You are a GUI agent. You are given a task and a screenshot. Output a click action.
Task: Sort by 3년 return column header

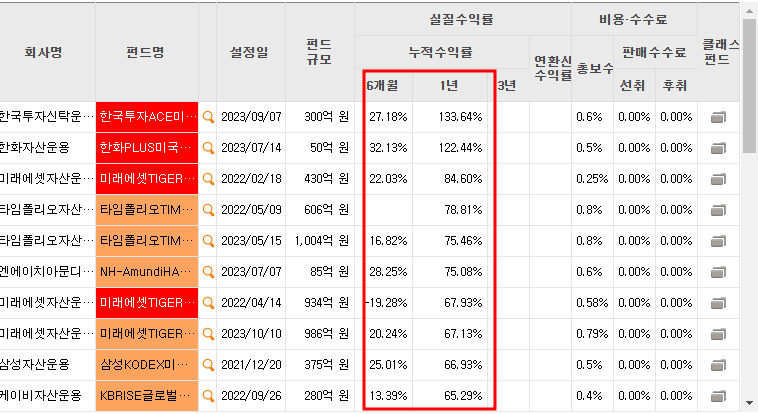point(508,86)
